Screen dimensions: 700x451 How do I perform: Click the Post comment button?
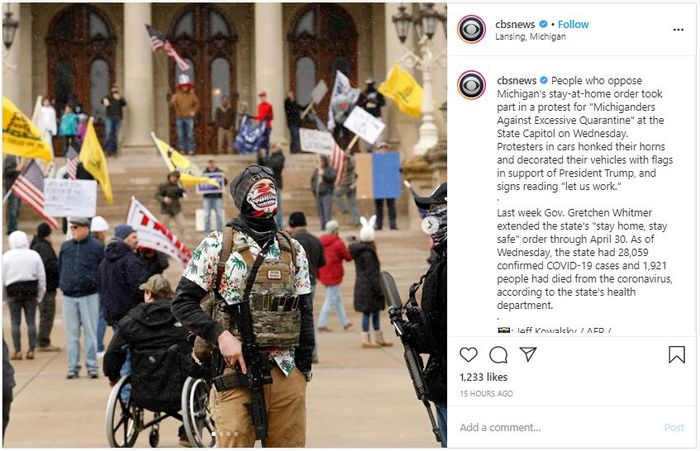(674, 427)
